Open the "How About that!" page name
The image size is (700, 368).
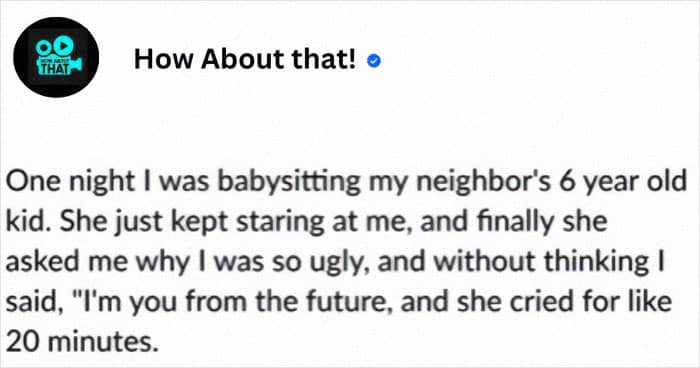point(245,59)
